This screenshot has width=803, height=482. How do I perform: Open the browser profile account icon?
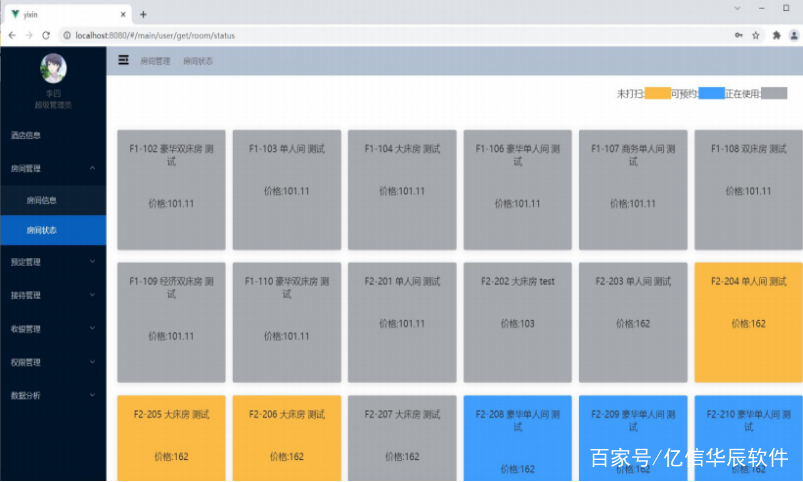point(792,35)
